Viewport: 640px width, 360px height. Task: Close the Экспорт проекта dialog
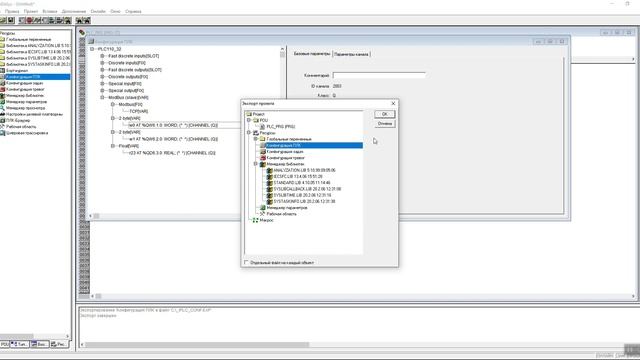click(393, 104)
